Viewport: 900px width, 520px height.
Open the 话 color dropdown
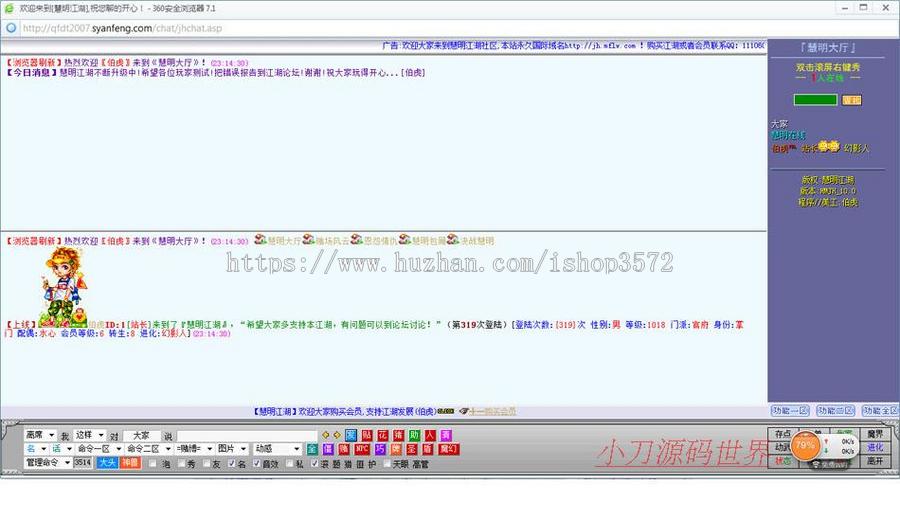coord(61,449)
